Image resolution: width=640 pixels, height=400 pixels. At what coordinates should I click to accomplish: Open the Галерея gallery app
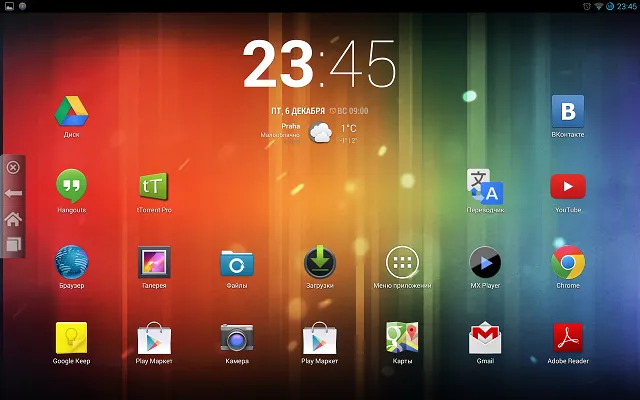[x=154, y=262]
